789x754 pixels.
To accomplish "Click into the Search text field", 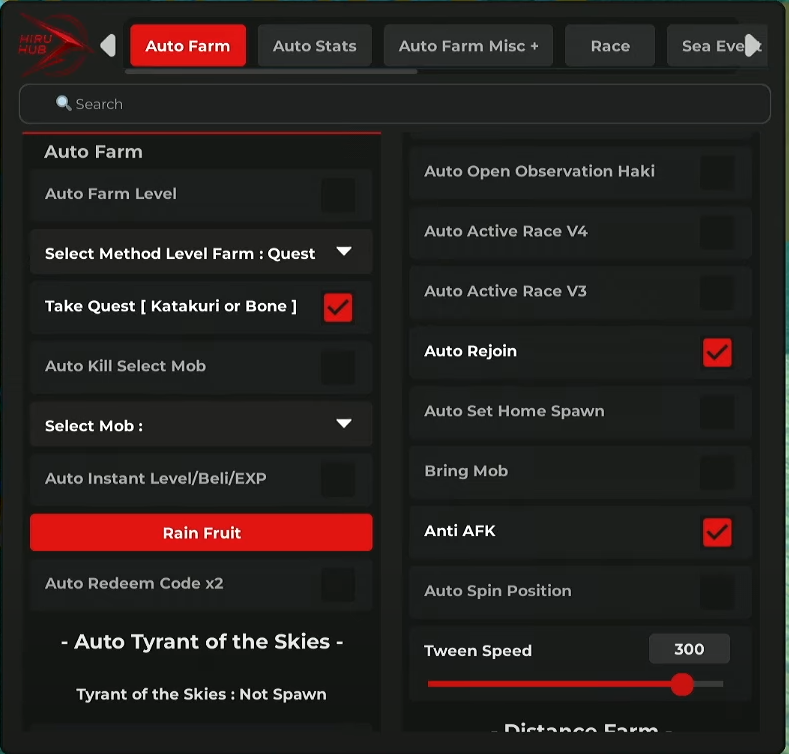I will coord(400,104).
